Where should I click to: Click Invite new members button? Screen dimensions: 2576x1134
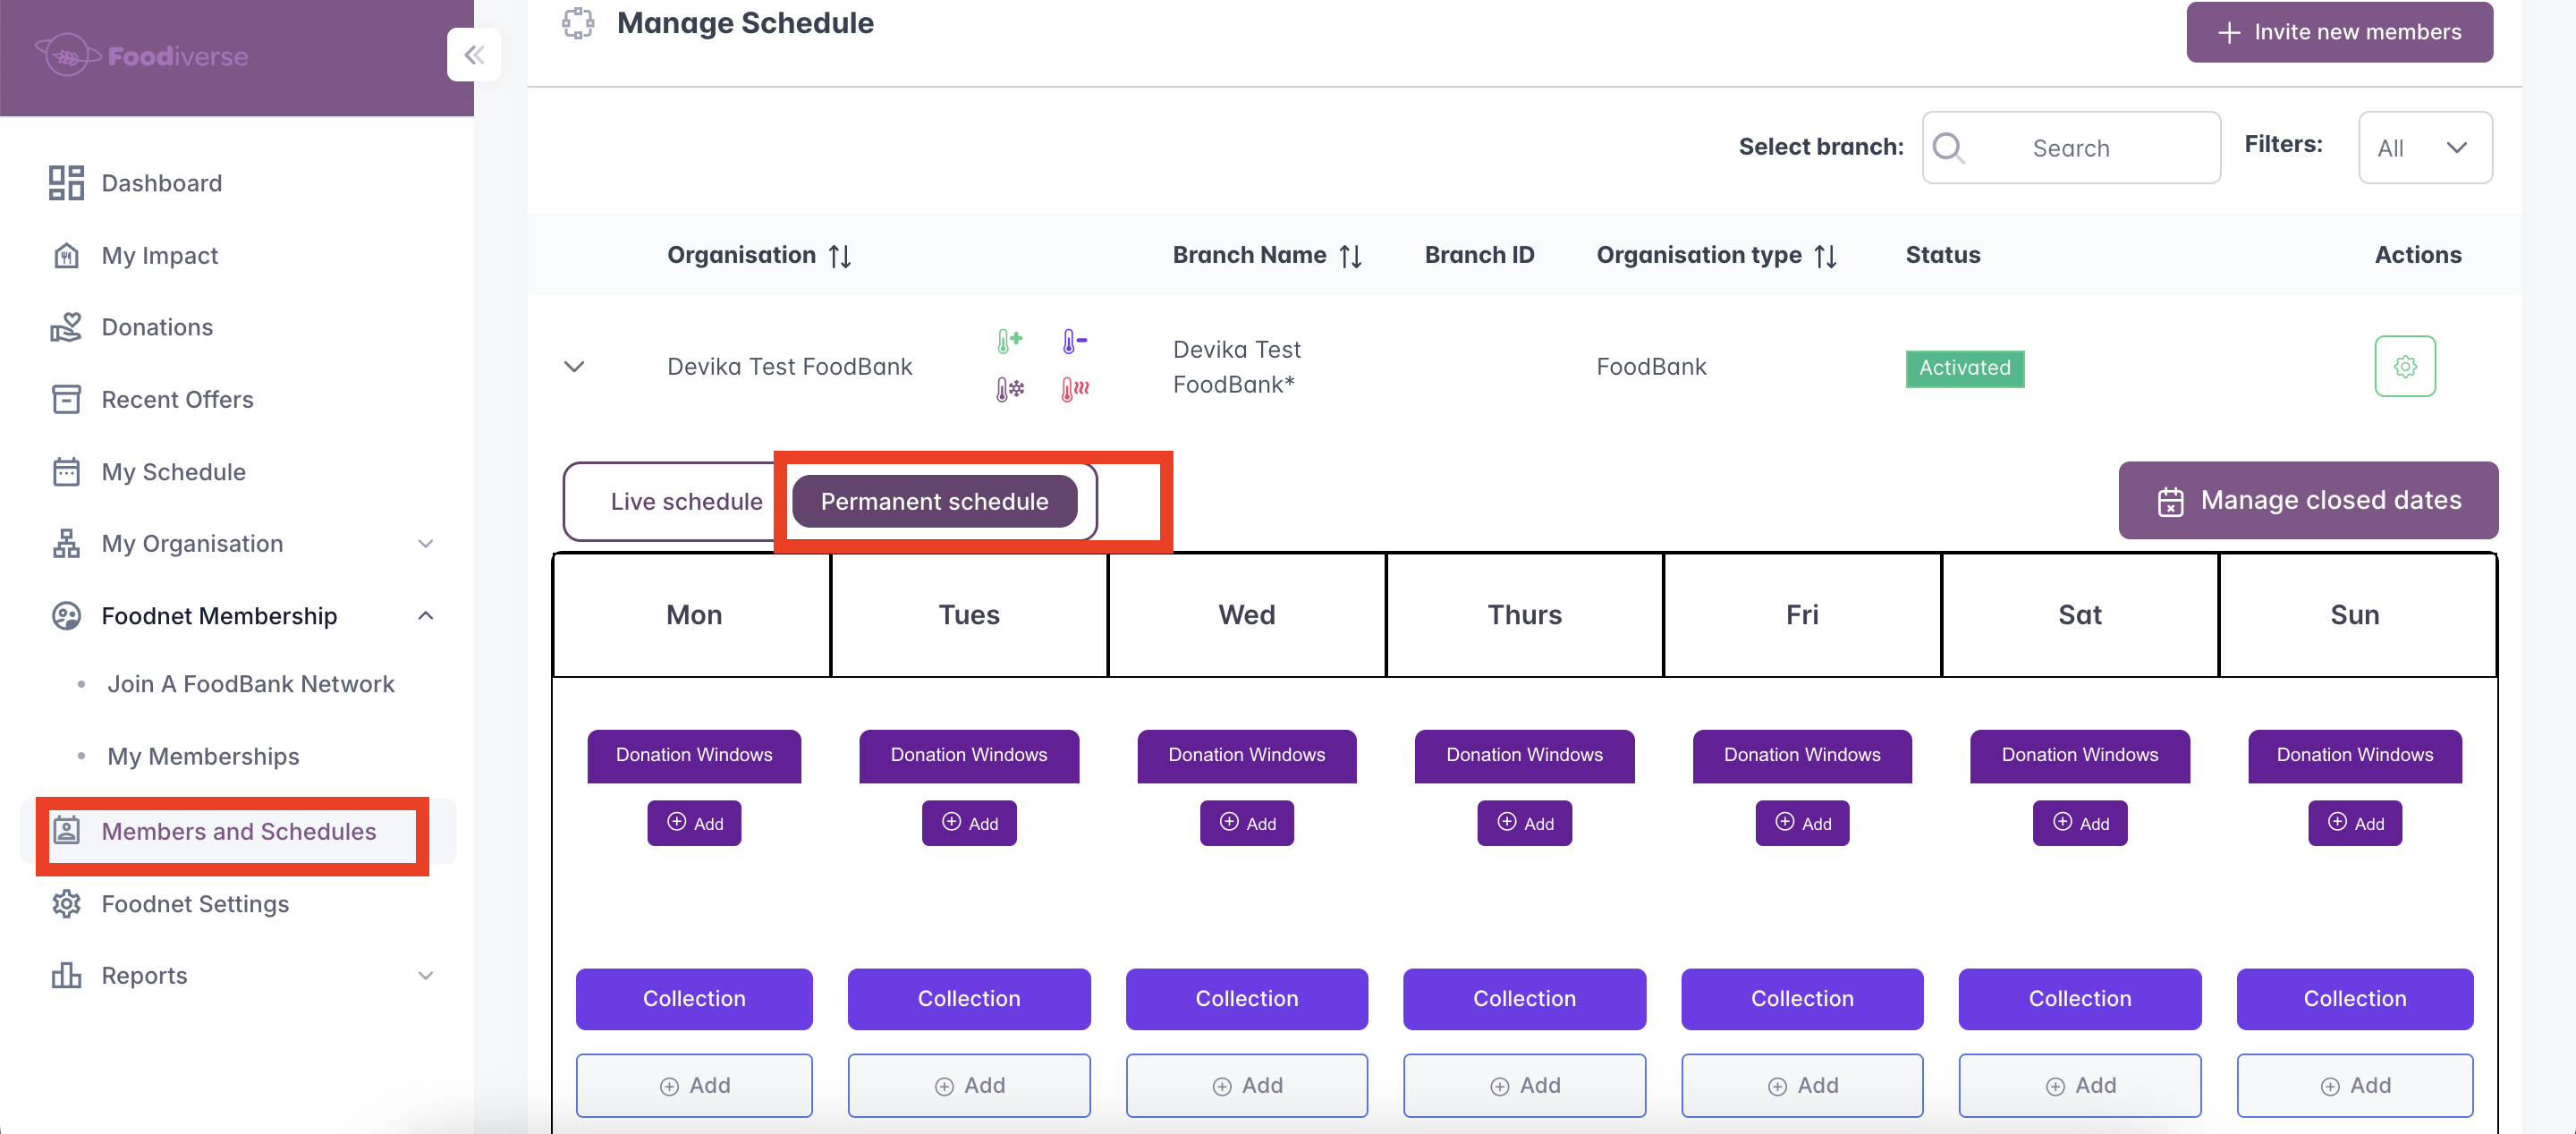pos(2338,32)
